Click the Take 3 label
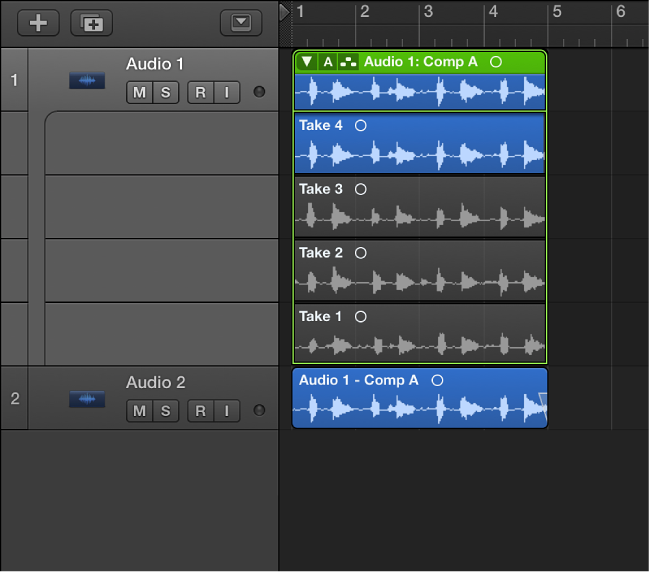Screen dimensions: 650x572 321,189
